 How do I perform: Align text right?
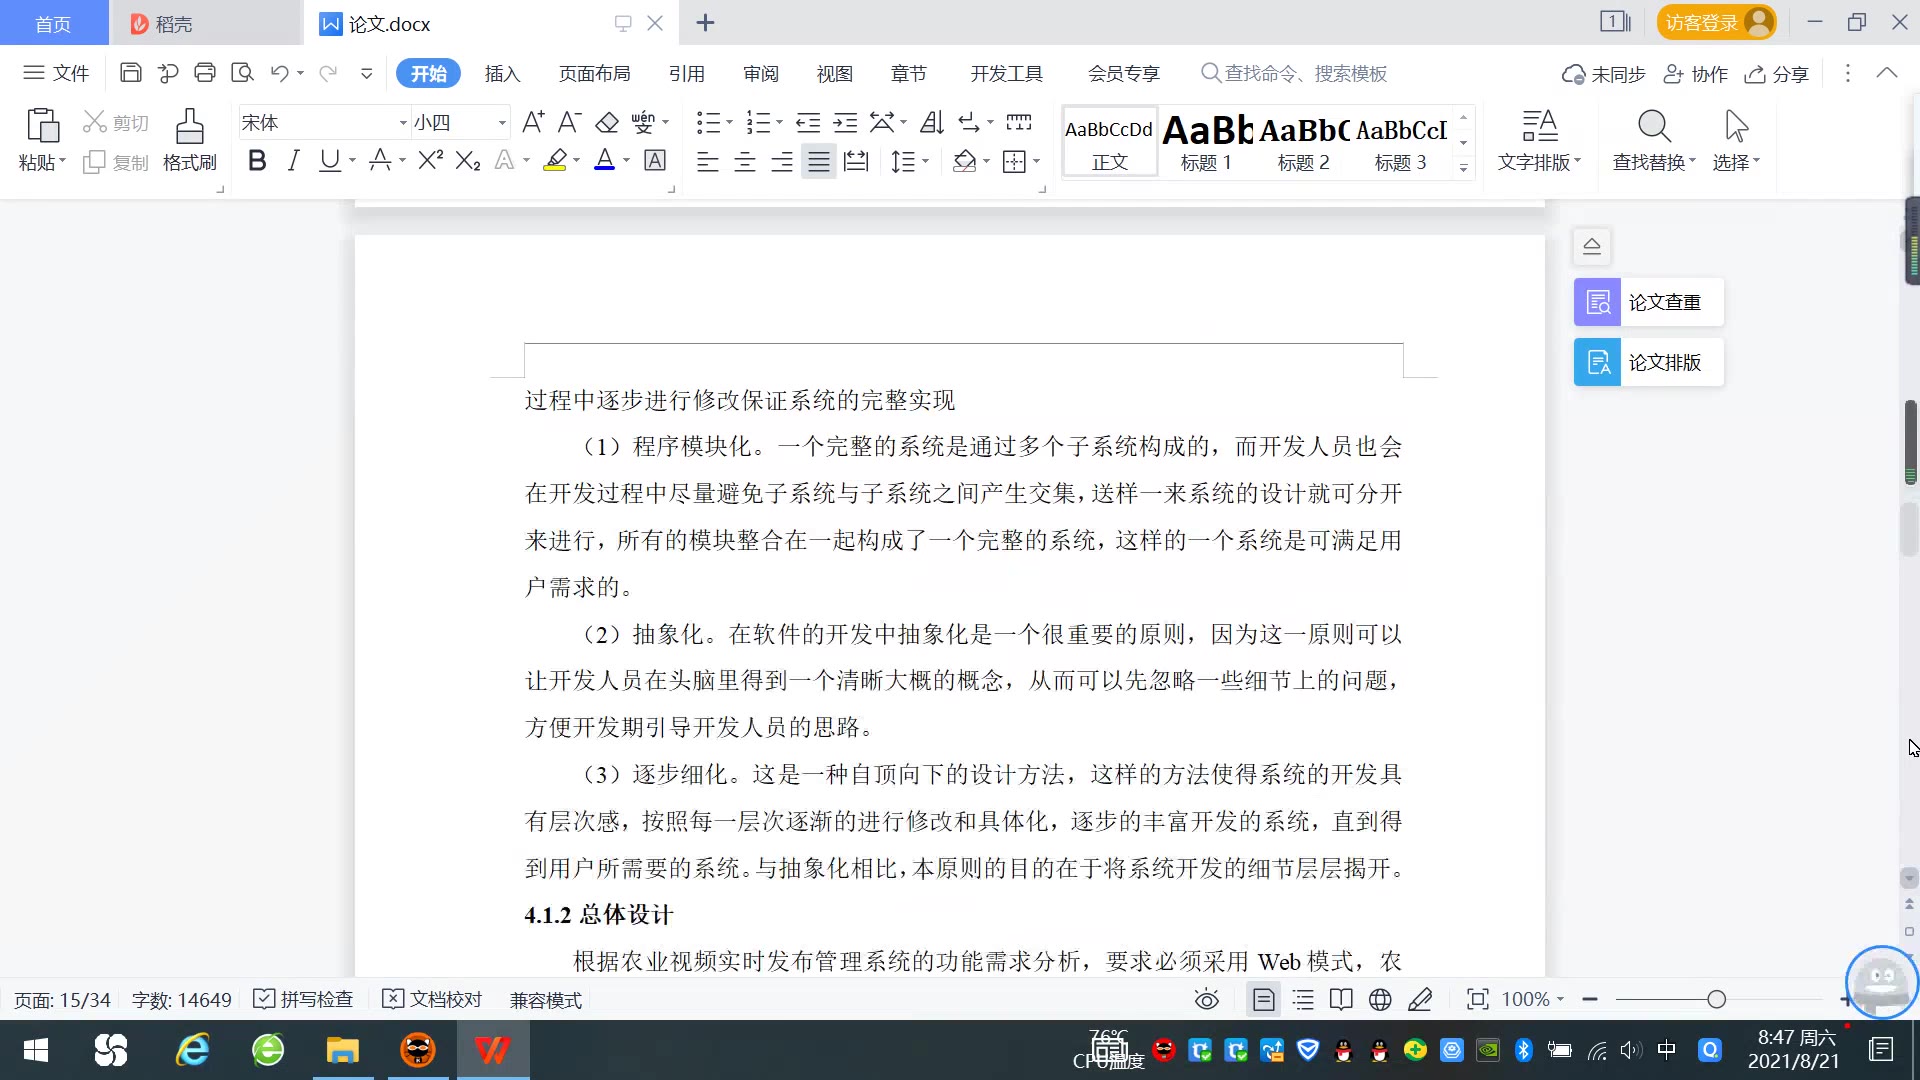coord(782,161)
